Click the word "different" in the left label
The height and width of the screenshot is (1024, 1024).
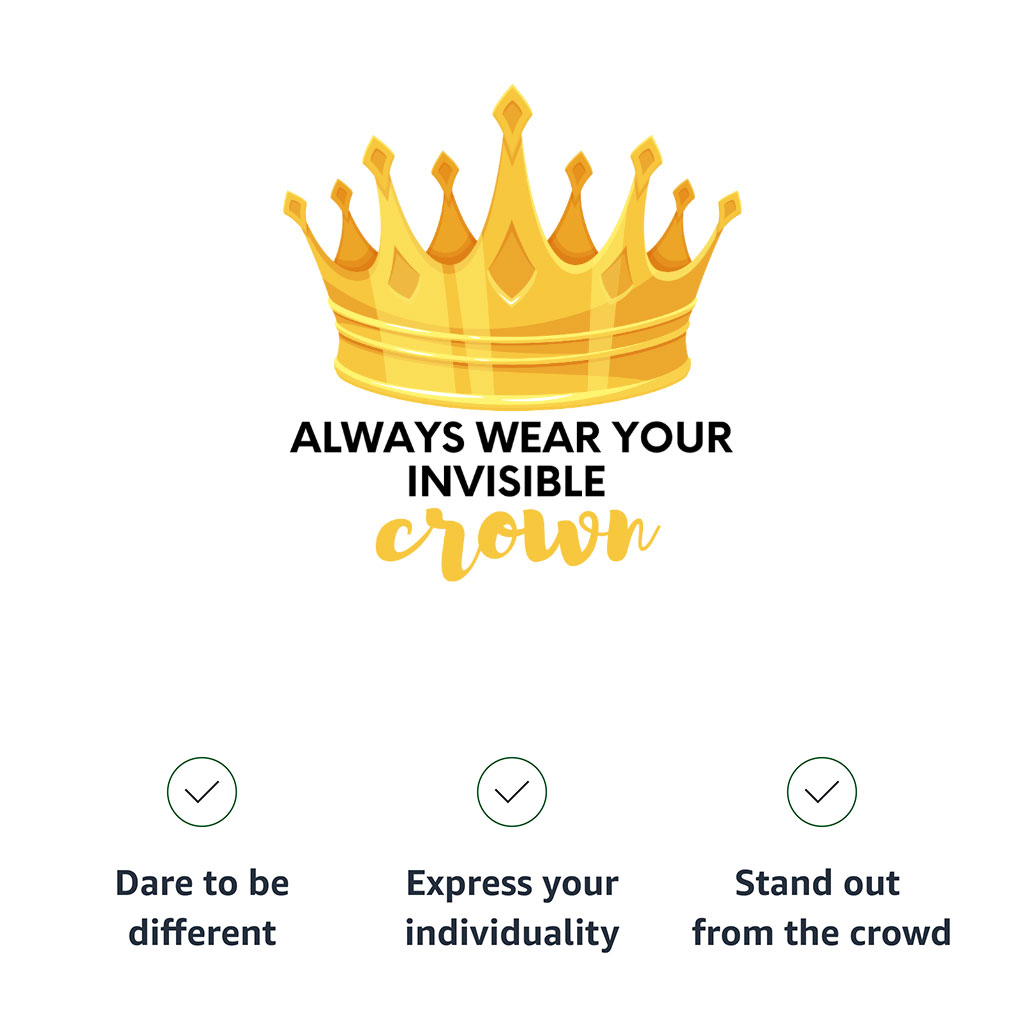[202, 933]
